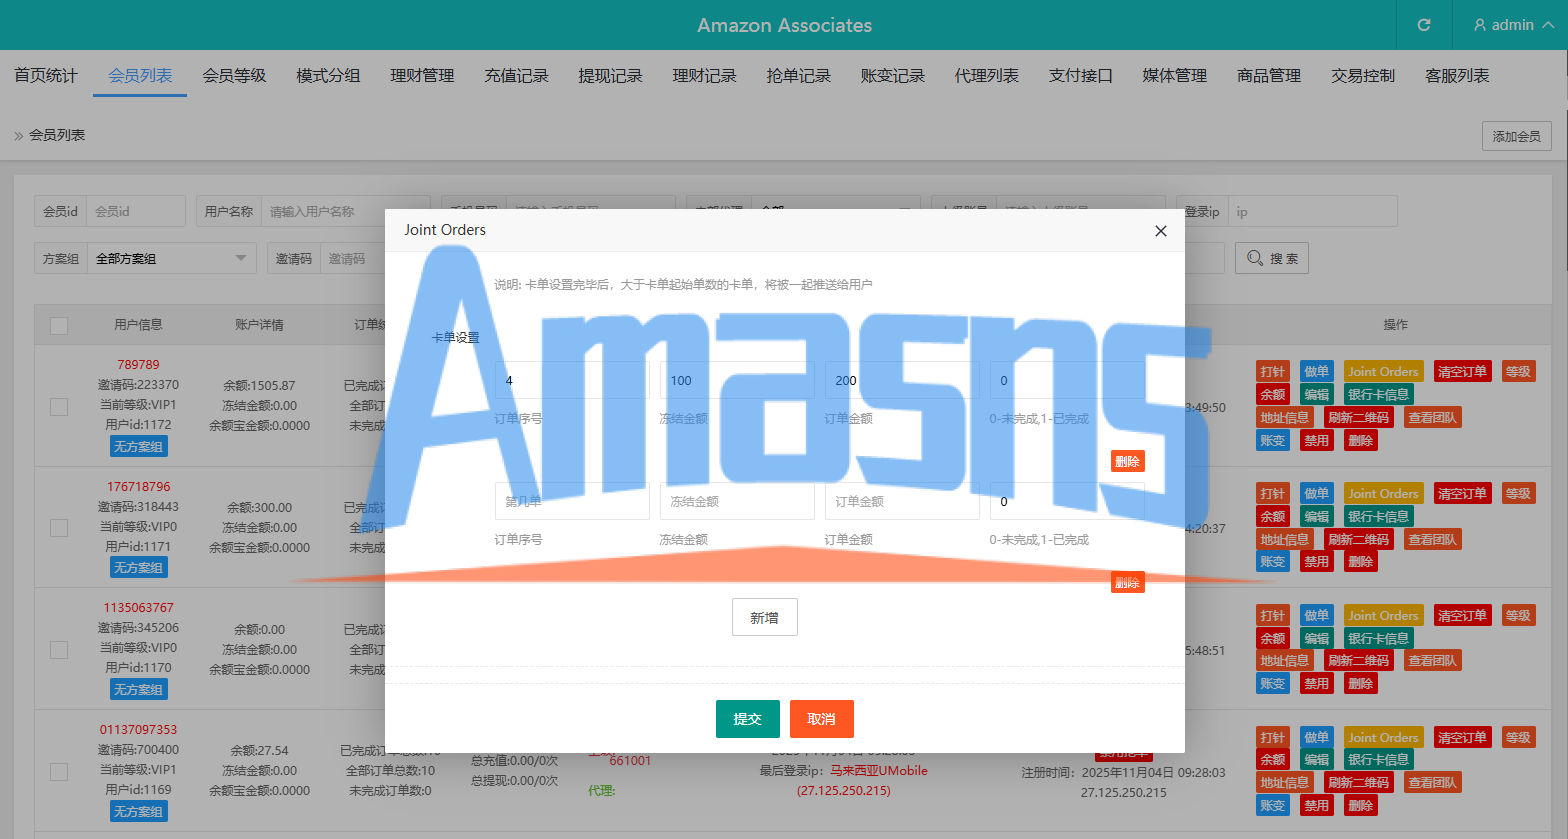Click the 添加会员 button
Image resolution: width=1568 pixels, height=839 pixels.
pos(1517,136)
